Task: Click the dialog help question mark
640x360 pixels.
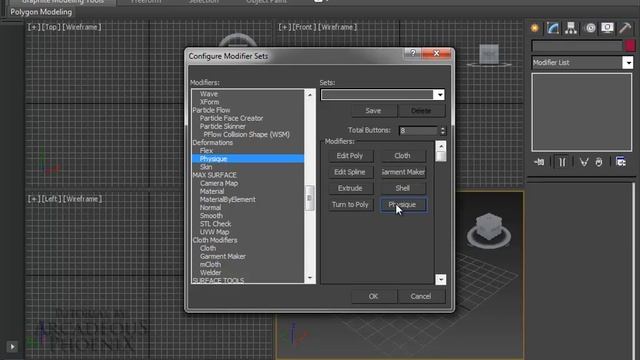Action: 413,53
